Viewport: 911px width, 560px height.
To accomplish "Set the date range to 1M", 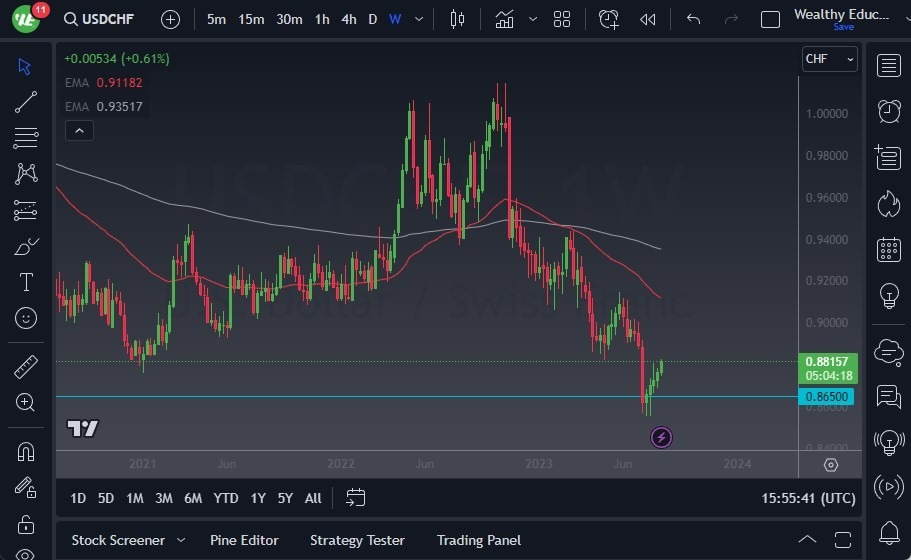I will point(135,498).
